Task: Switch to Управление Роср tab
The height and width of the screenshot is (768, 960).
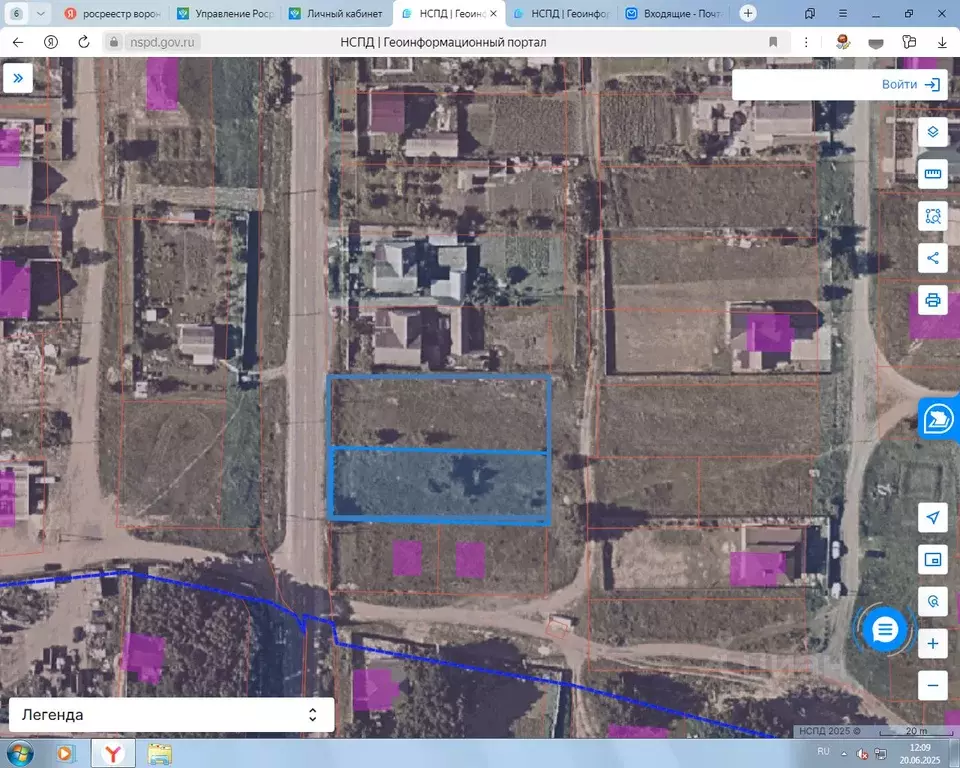Action: click(225, 13)
